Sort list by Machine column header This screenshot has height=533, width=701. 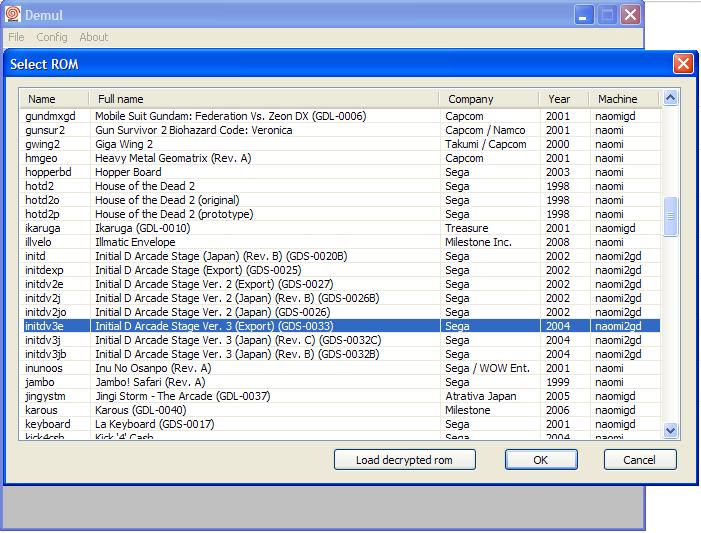coord(624,99)
